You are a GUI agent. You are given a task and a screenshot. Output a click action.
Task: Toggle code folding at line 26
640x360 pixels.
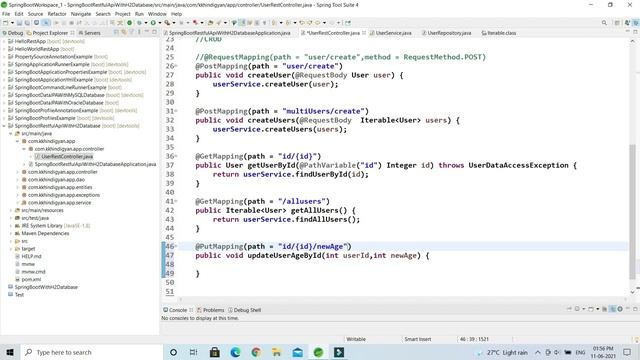pos(176,66)
